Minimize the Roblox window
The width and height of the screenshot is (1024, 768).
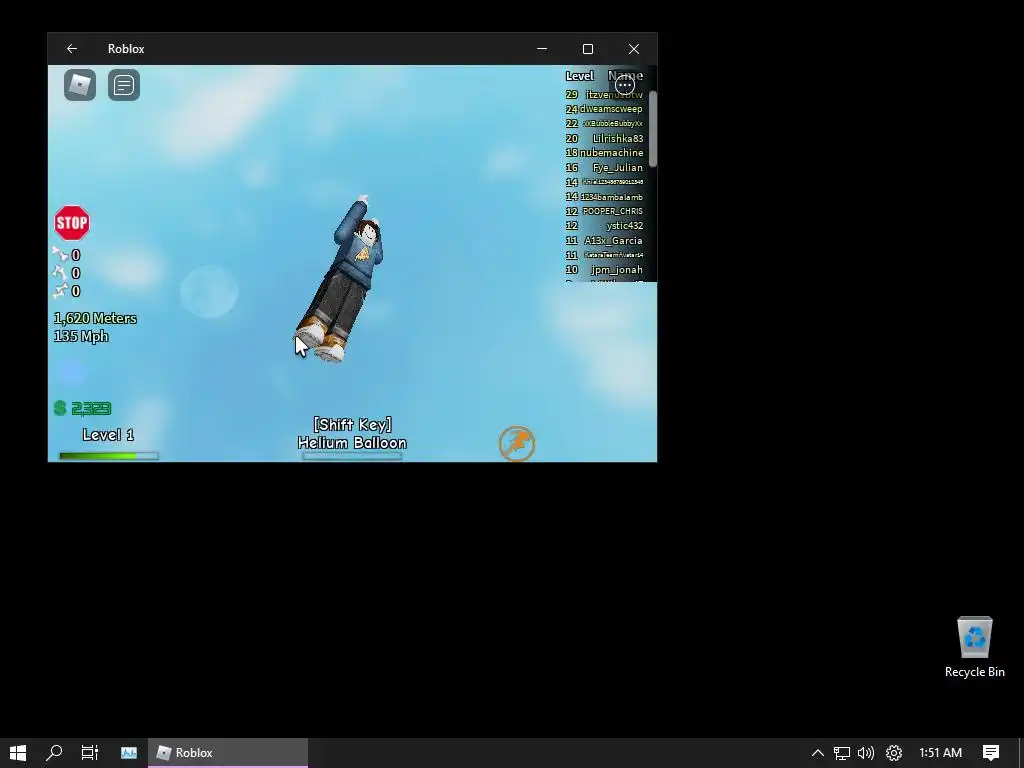tap(542, 49)
